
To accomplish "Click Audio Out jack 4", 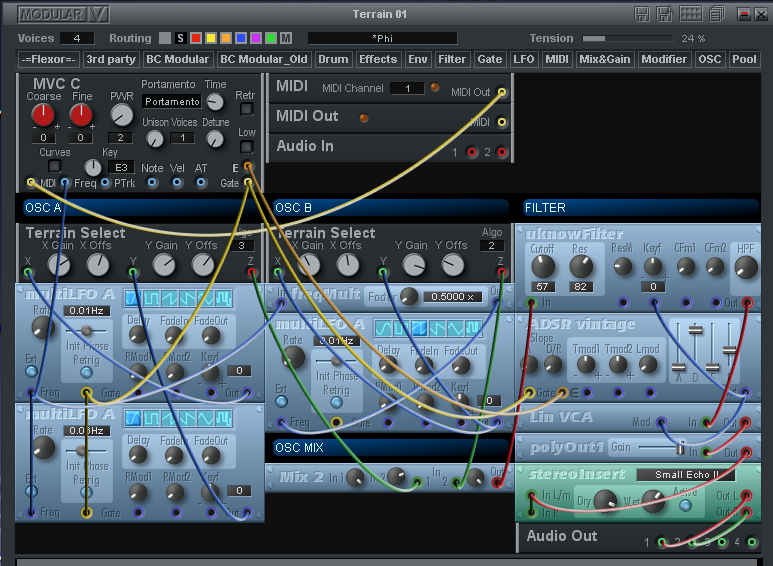I will tap(751, 542).
